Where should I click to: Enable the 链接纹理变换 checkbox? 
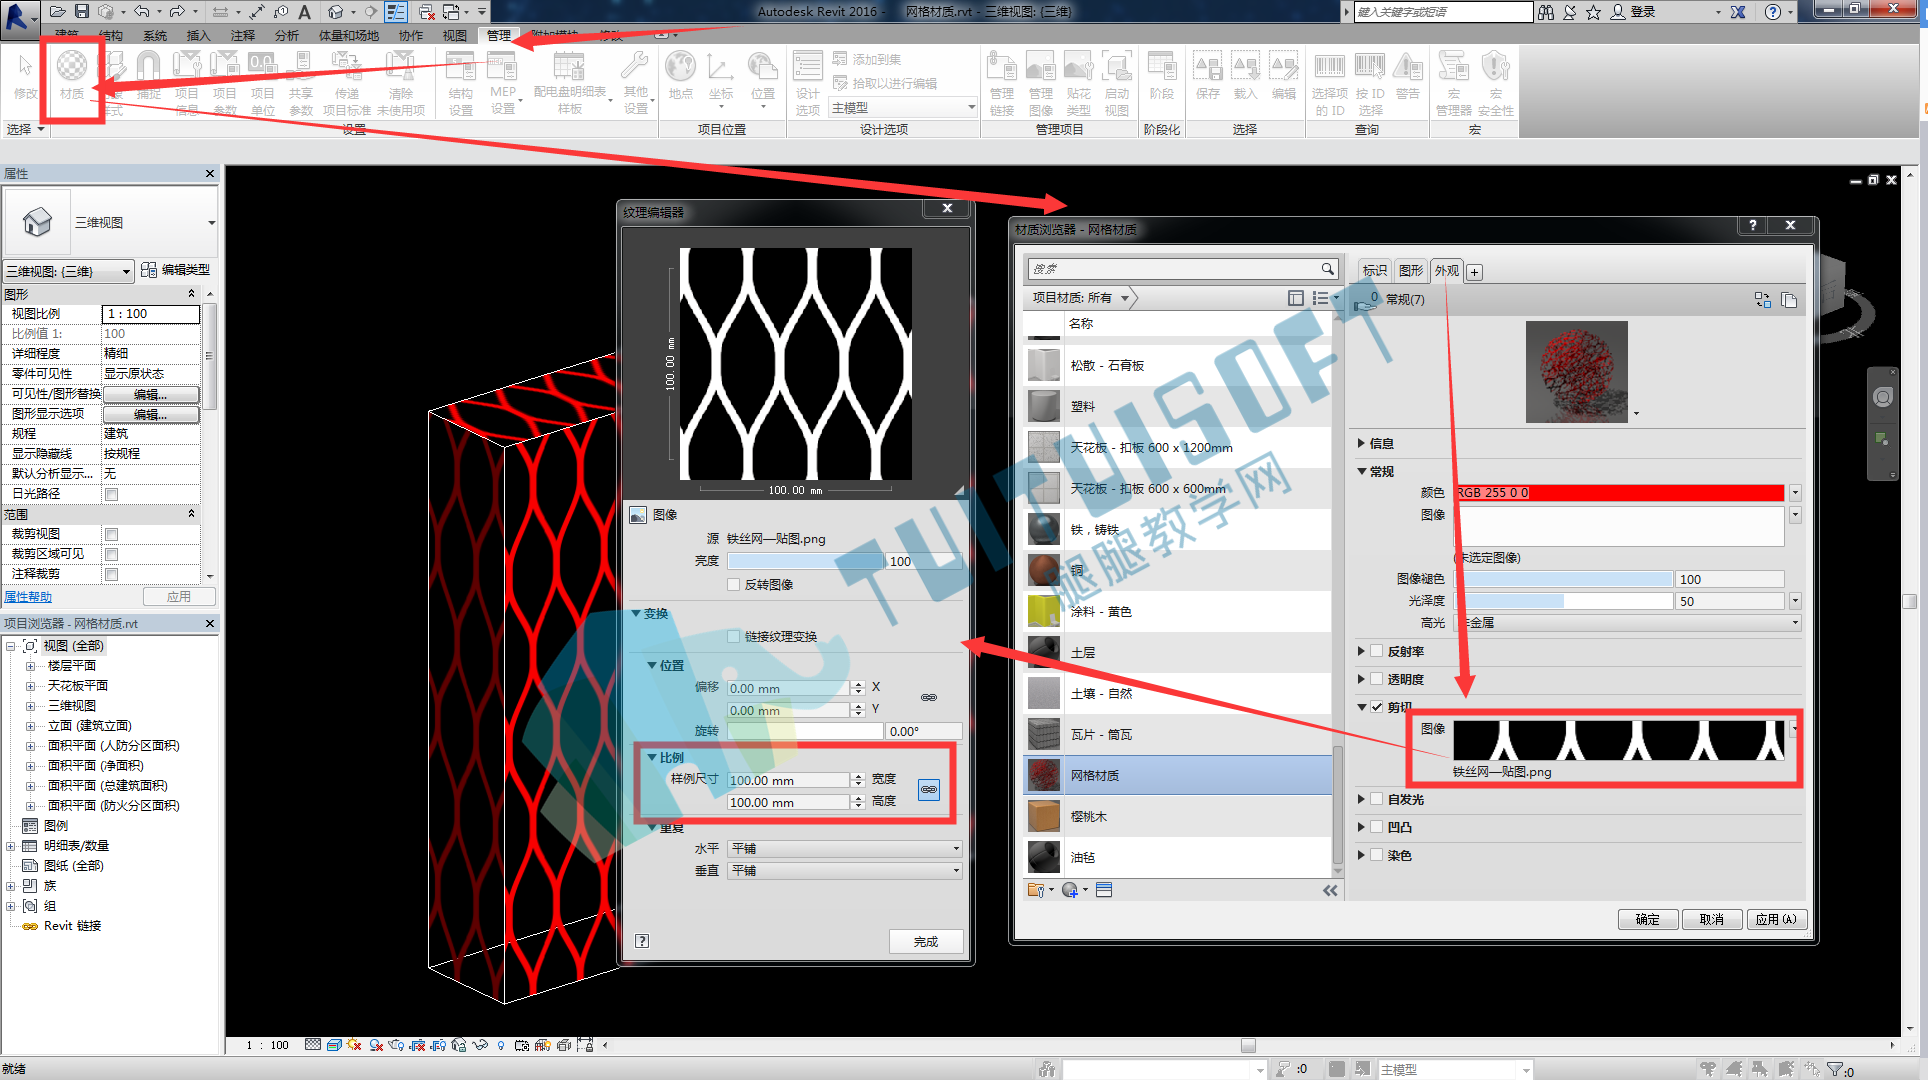[x=734, y=636]
